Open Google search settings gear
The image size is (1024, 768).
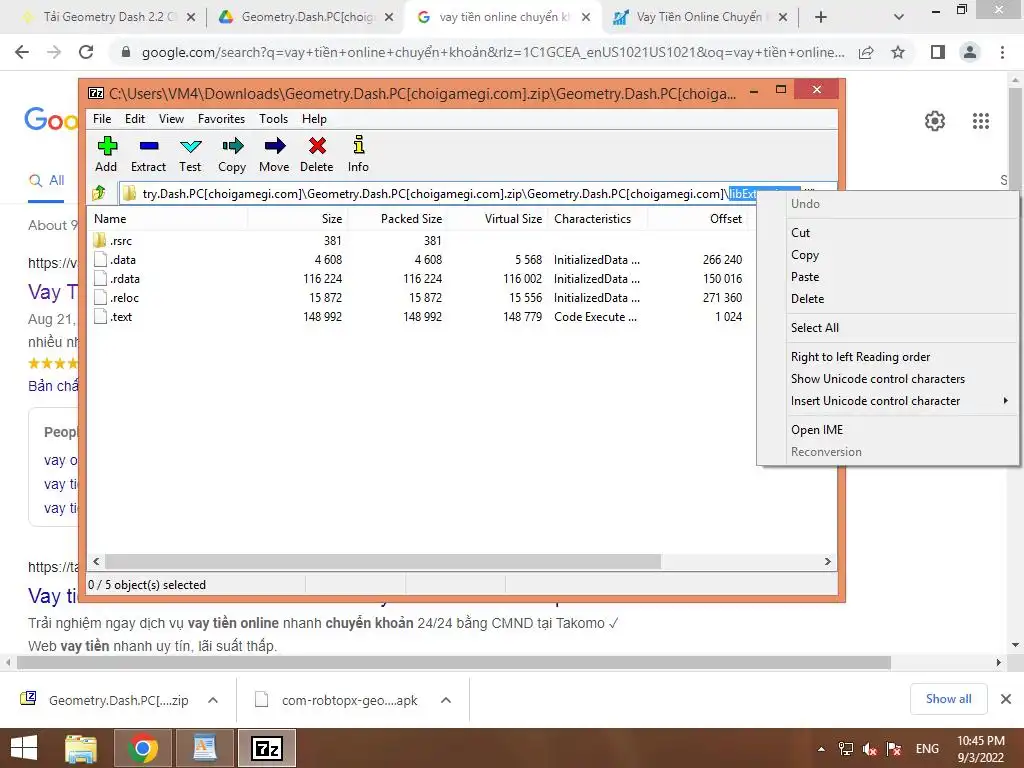pyautogui.click(x=935, y=121)
